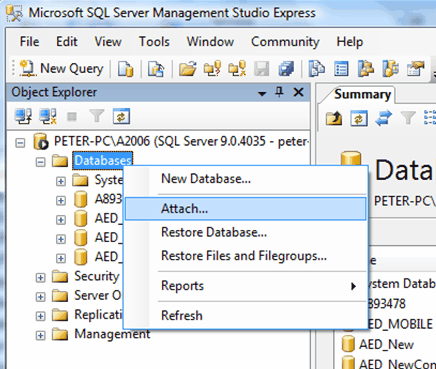Expand the System Databases folder
Viewport: 436px width, 369px height.
(x=61, y=181)
